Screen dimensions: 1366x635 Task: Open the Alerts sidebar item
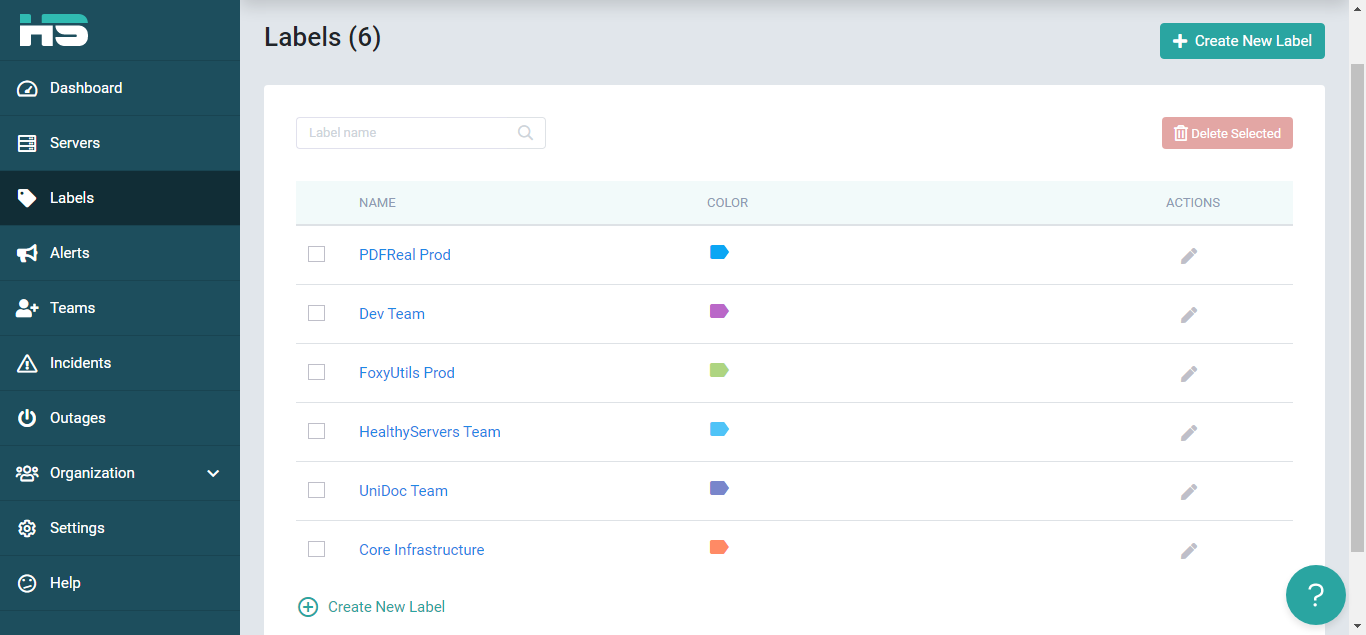click(120, 253)
